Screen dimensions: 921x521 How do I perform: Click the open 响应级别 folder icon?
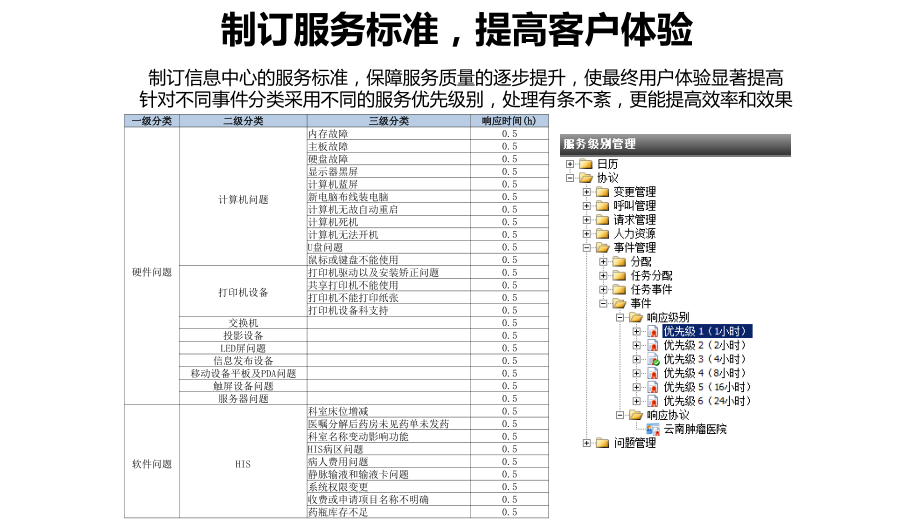(x=635, y=317)
